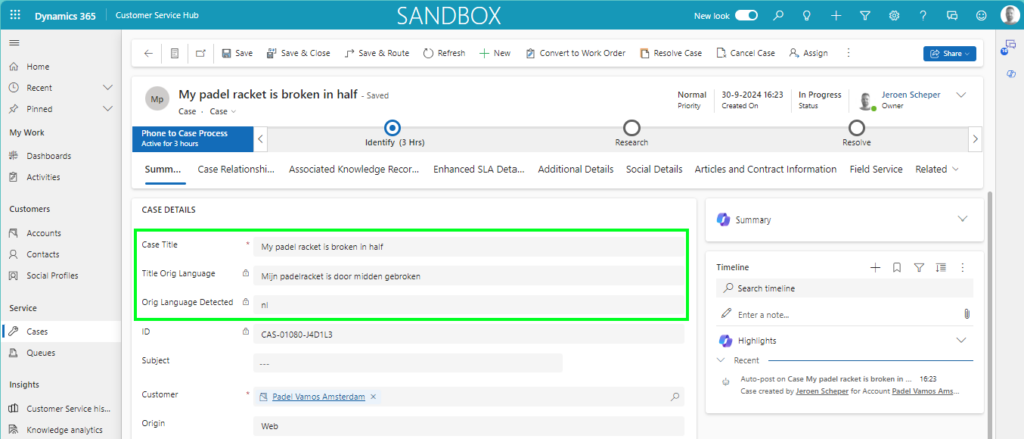Open the timeline filter icon
1024x439 pixels.
click(919, 267)
